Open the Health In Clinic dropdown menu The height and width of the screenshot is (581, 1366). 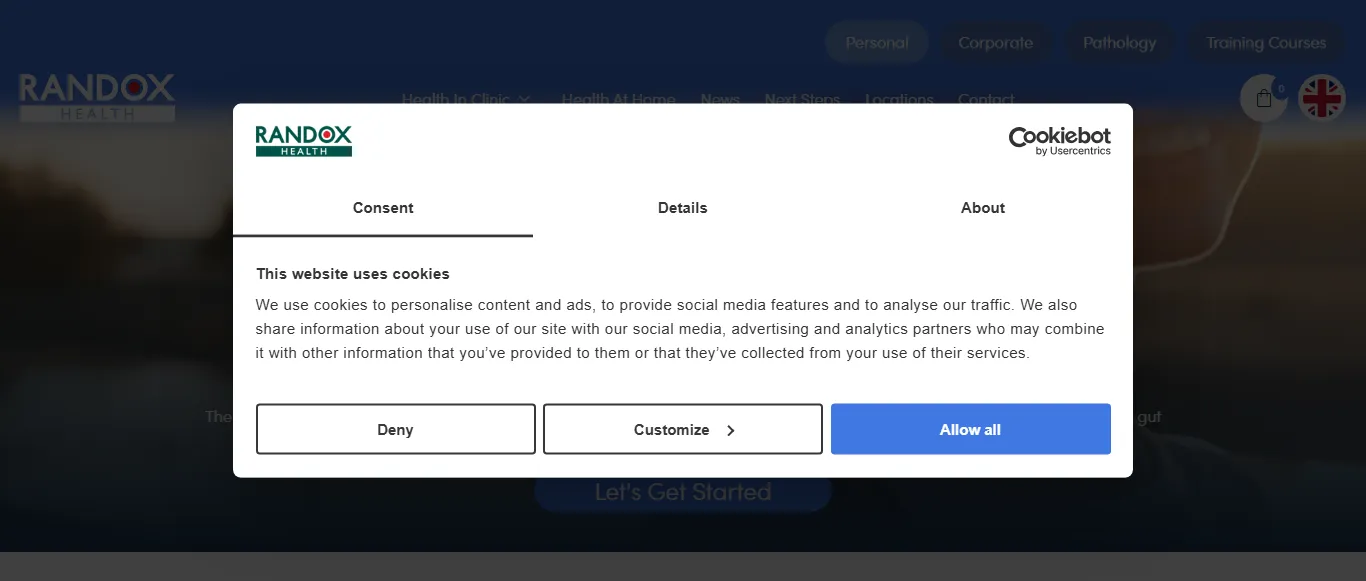pyautogui.click(x=466, y=99)
